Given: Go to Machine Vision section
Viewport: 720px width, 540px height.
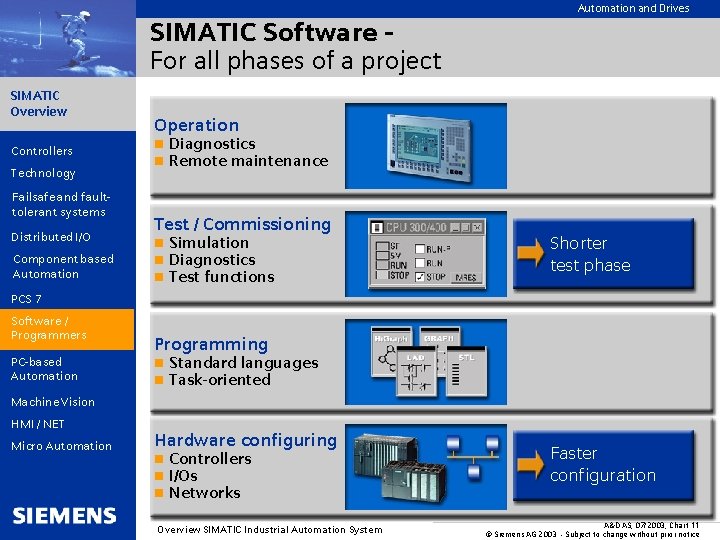Looking at the screenshot, I should tap(53, 402).
